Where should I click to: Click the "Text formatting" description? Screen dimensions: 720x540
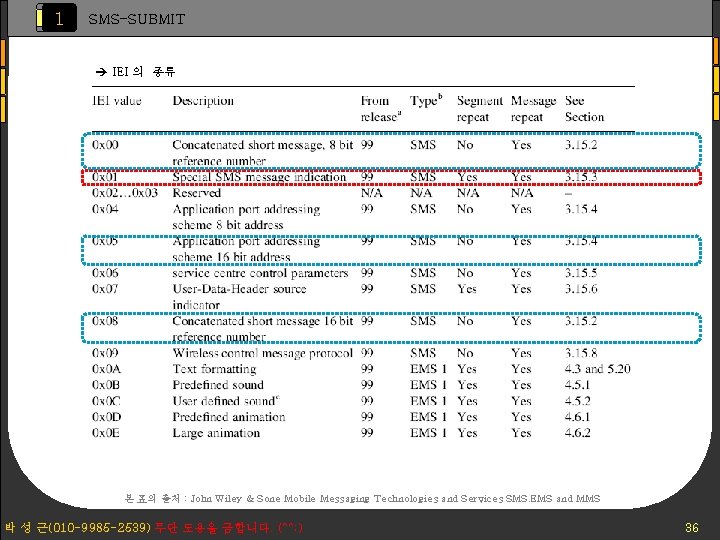click(x=214, y=369)
